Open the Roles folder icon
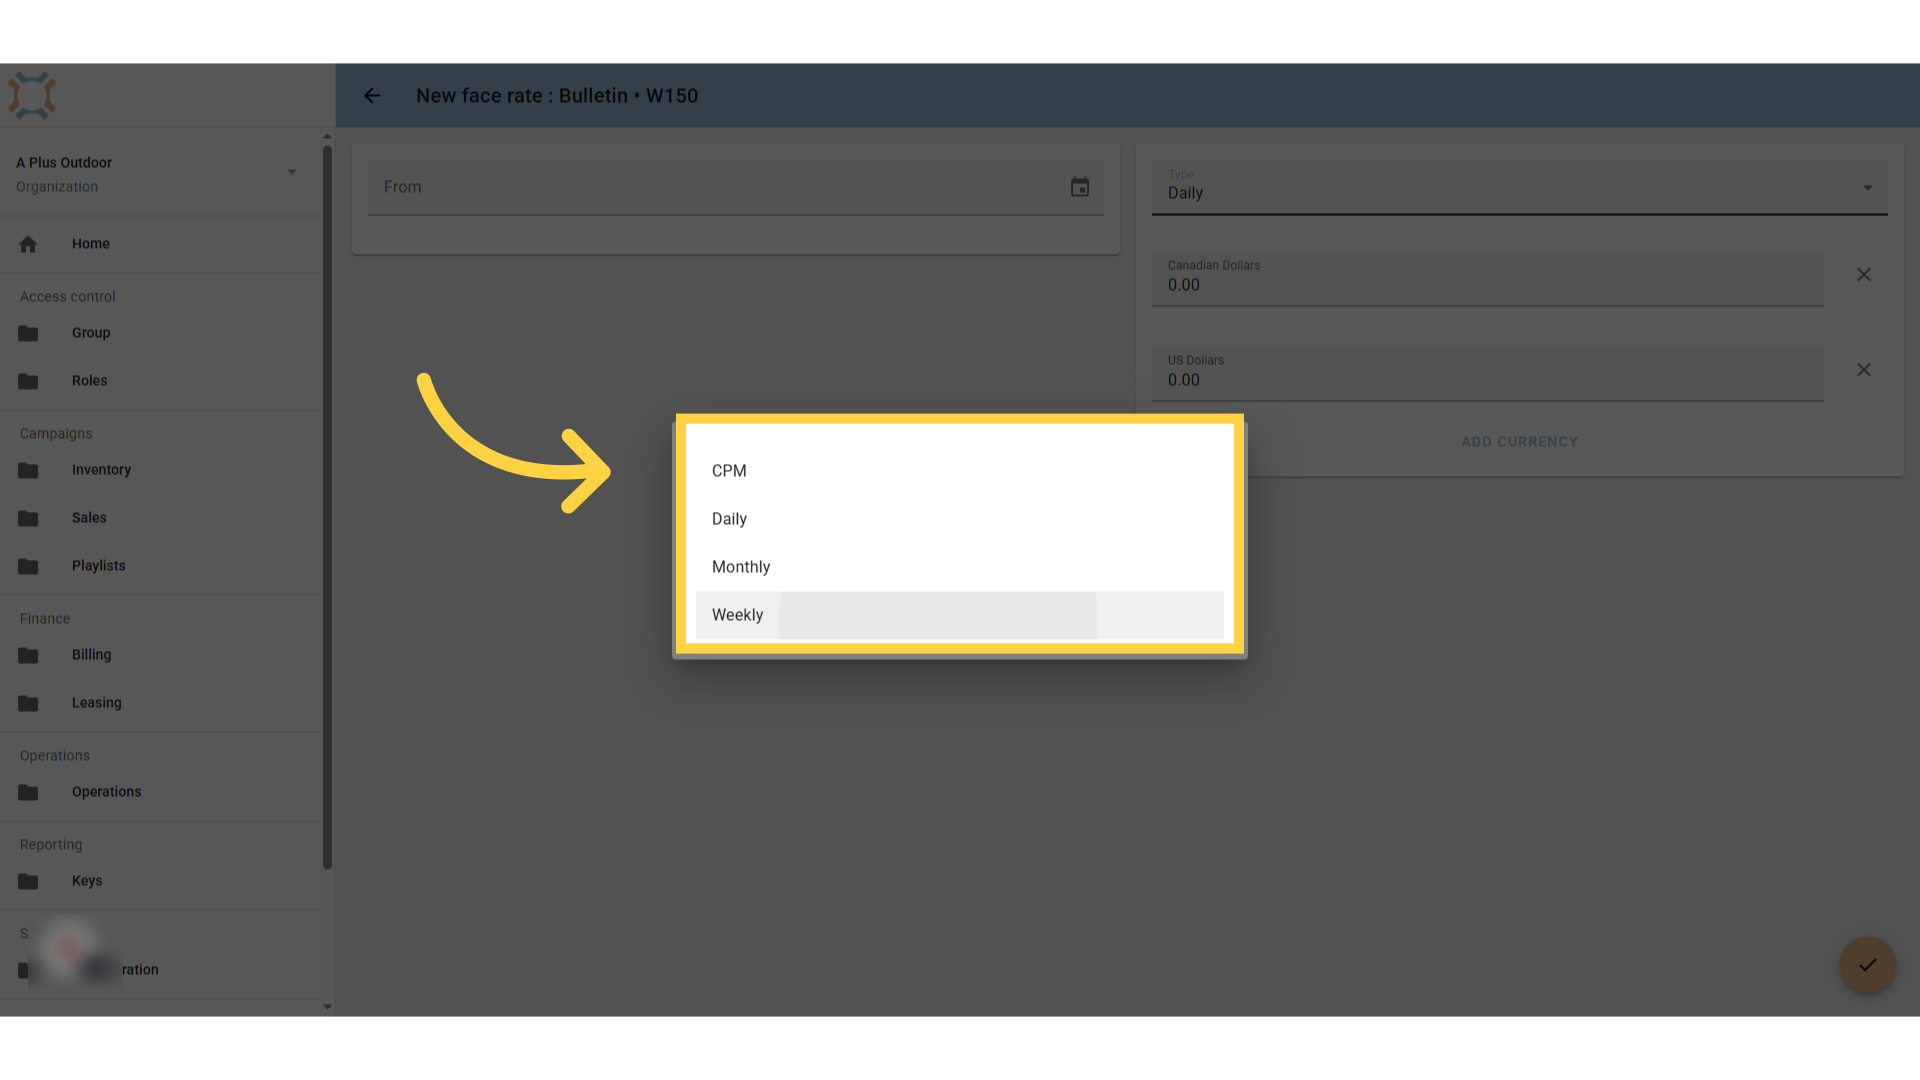Viewport: 1920px width, 1080px height. (28, 381)
